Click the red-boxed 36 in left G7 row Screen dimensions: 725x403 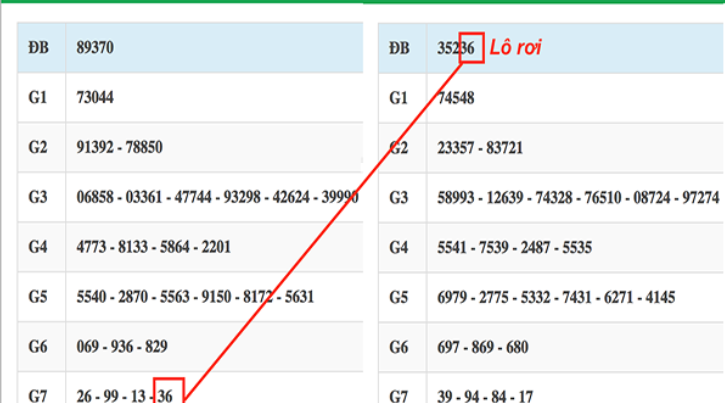pos(168,393)
